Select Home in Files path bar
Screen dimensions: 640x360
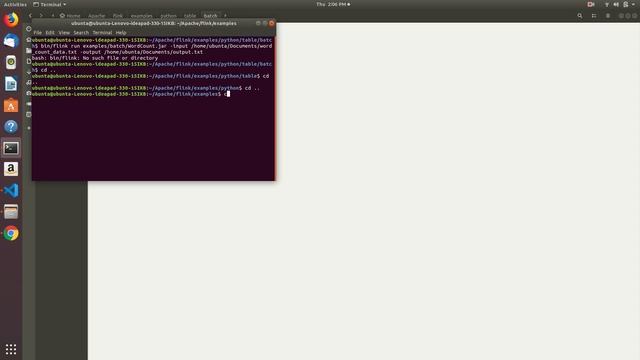(x=70, y=16)
